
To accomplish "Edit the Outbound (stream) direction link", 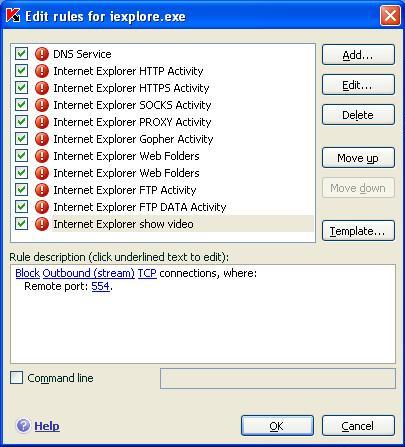I will (89, 273).
